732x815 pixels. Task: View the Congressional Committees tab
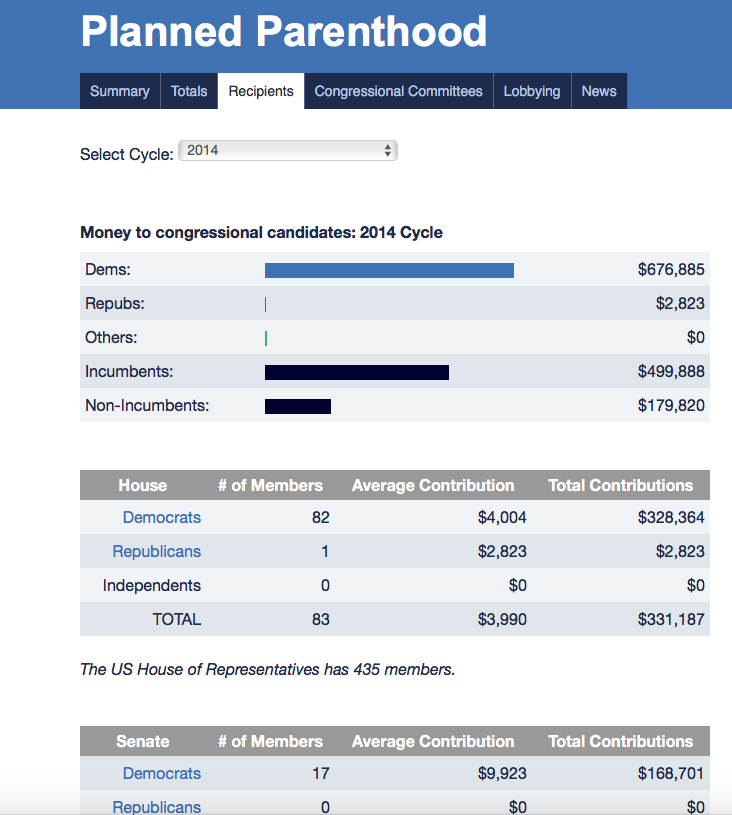pyautogui.click(x=398, y=91)
